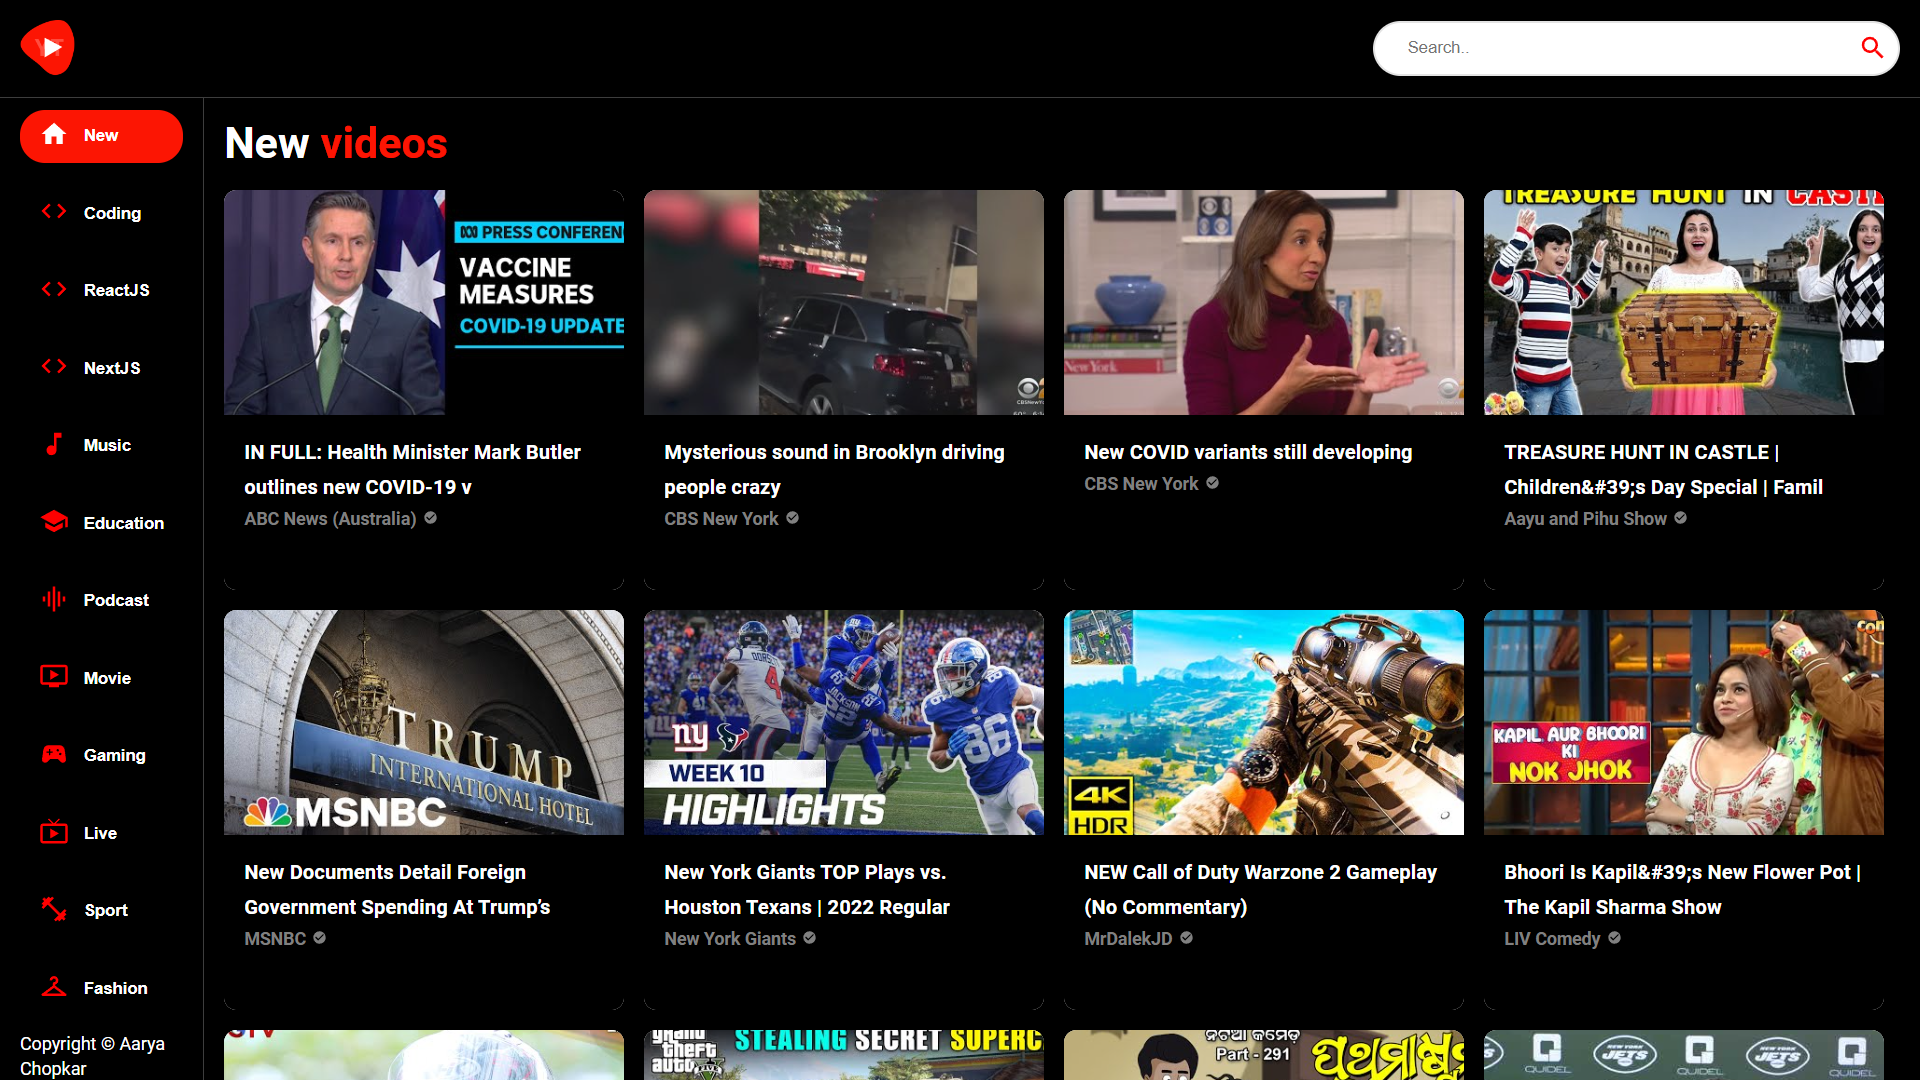Open the Podcast section icon
Viewport: 1920px width, 1080px height.
[53, 599]
